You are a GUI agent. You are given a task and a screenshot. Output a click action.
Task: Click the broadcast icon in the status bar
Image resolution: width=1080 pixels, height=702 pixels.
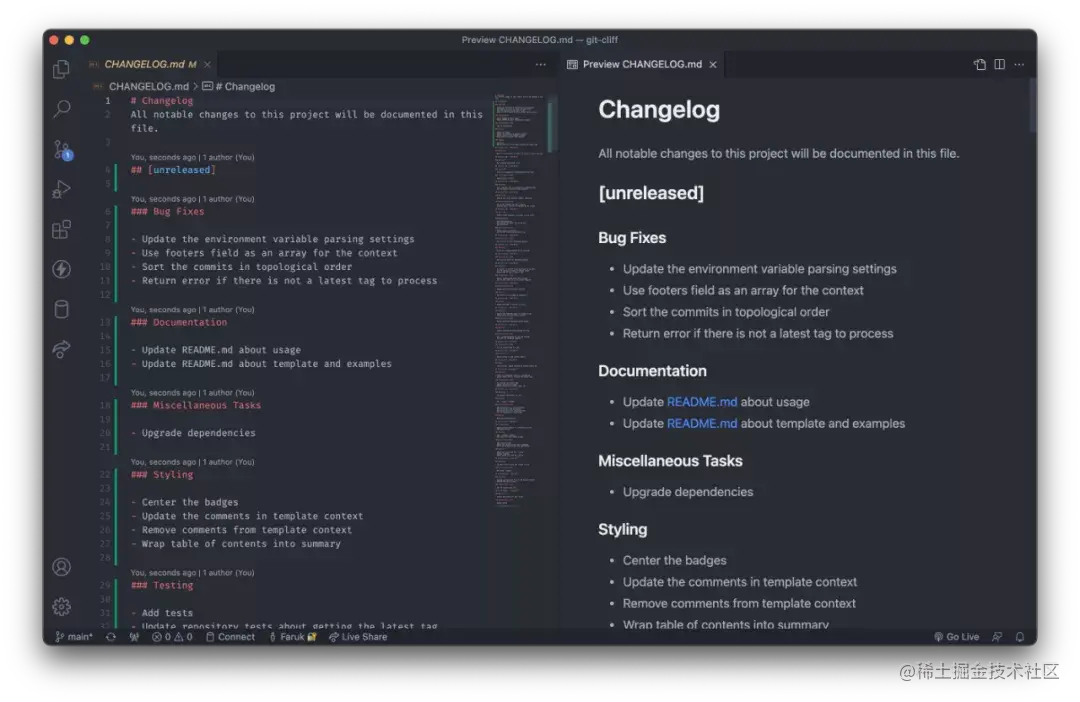[x=134, y=637]
